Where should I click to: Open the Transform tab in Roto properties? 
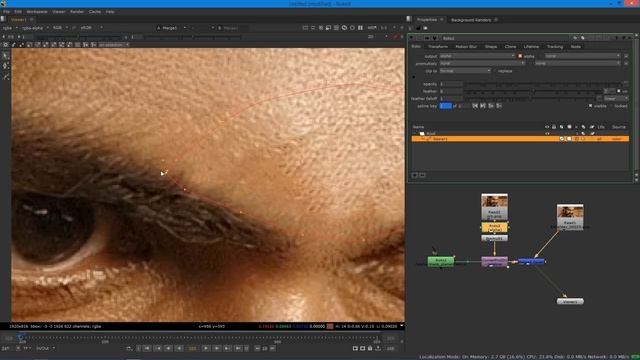[438, 47]
